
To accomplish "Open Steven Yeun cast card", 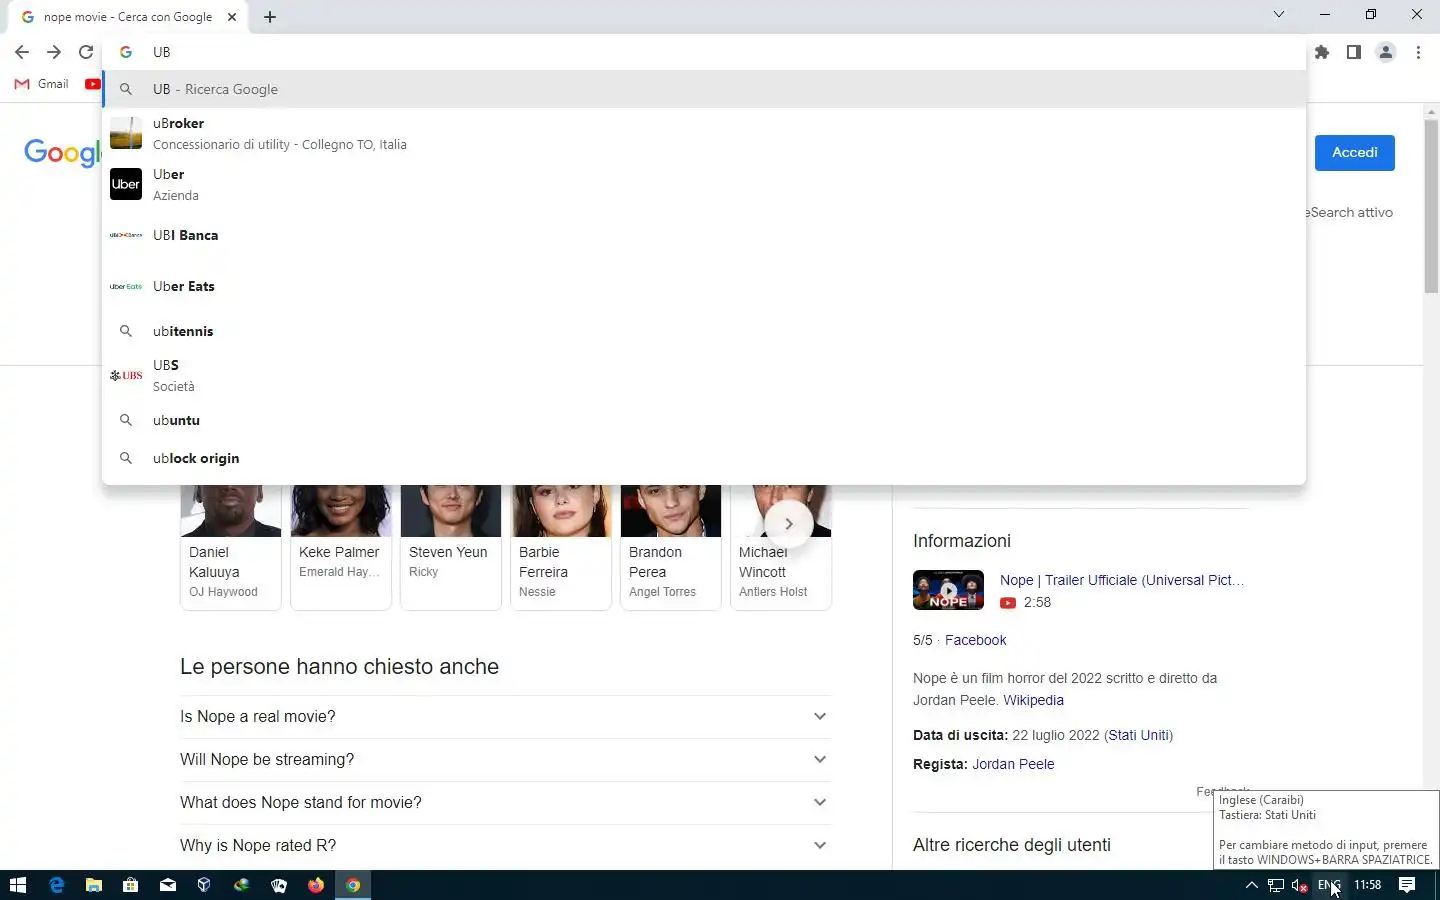I will [451, 547].
